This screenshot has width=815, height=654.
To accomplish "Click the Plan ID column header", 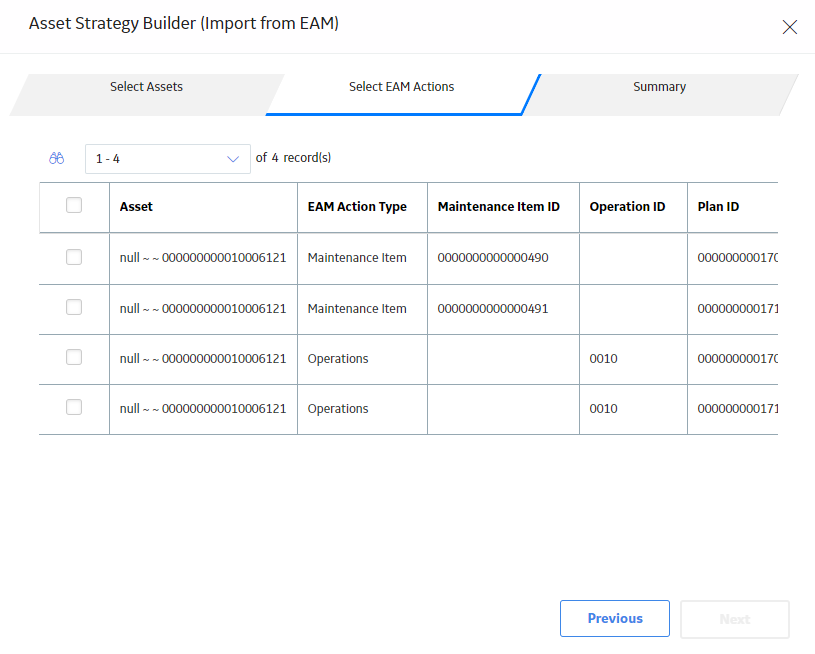I will click(x=733, y=207).
